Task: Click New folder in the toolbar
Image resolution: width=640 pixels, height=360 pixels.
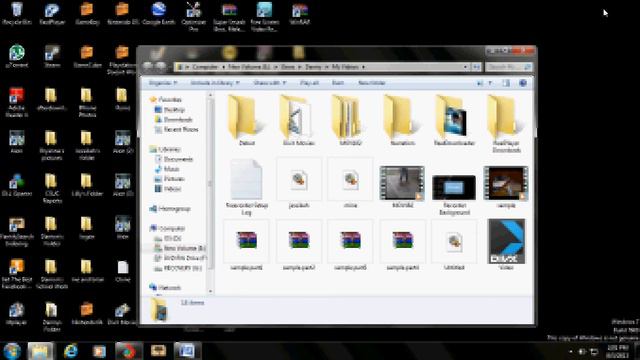Action: pos(371,83)
